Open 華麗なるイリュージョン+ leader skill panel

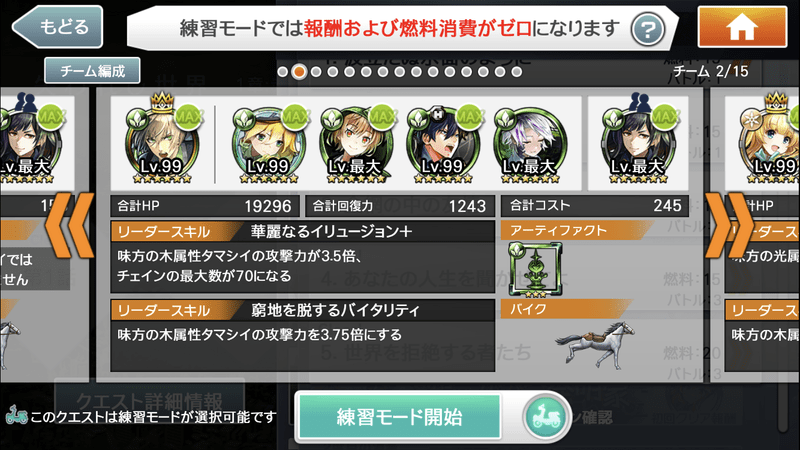coord(303,257)
